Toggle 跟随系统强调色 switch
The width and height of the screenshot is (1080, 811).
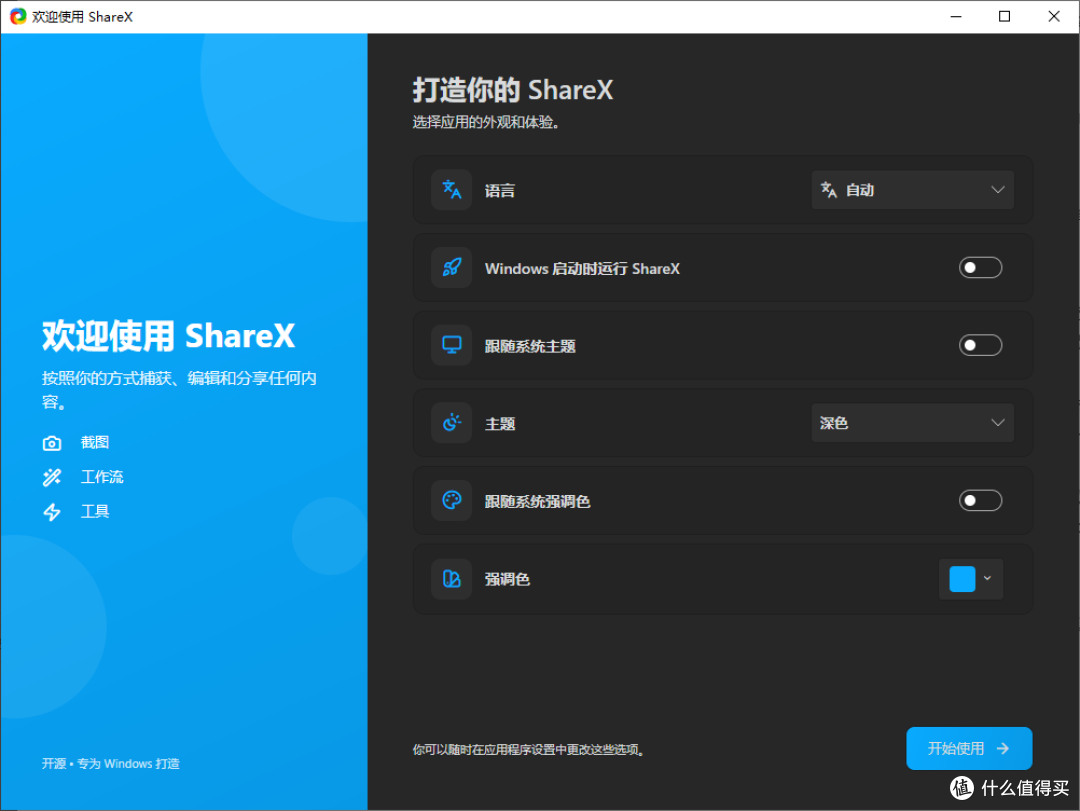(x=980, y=500)
